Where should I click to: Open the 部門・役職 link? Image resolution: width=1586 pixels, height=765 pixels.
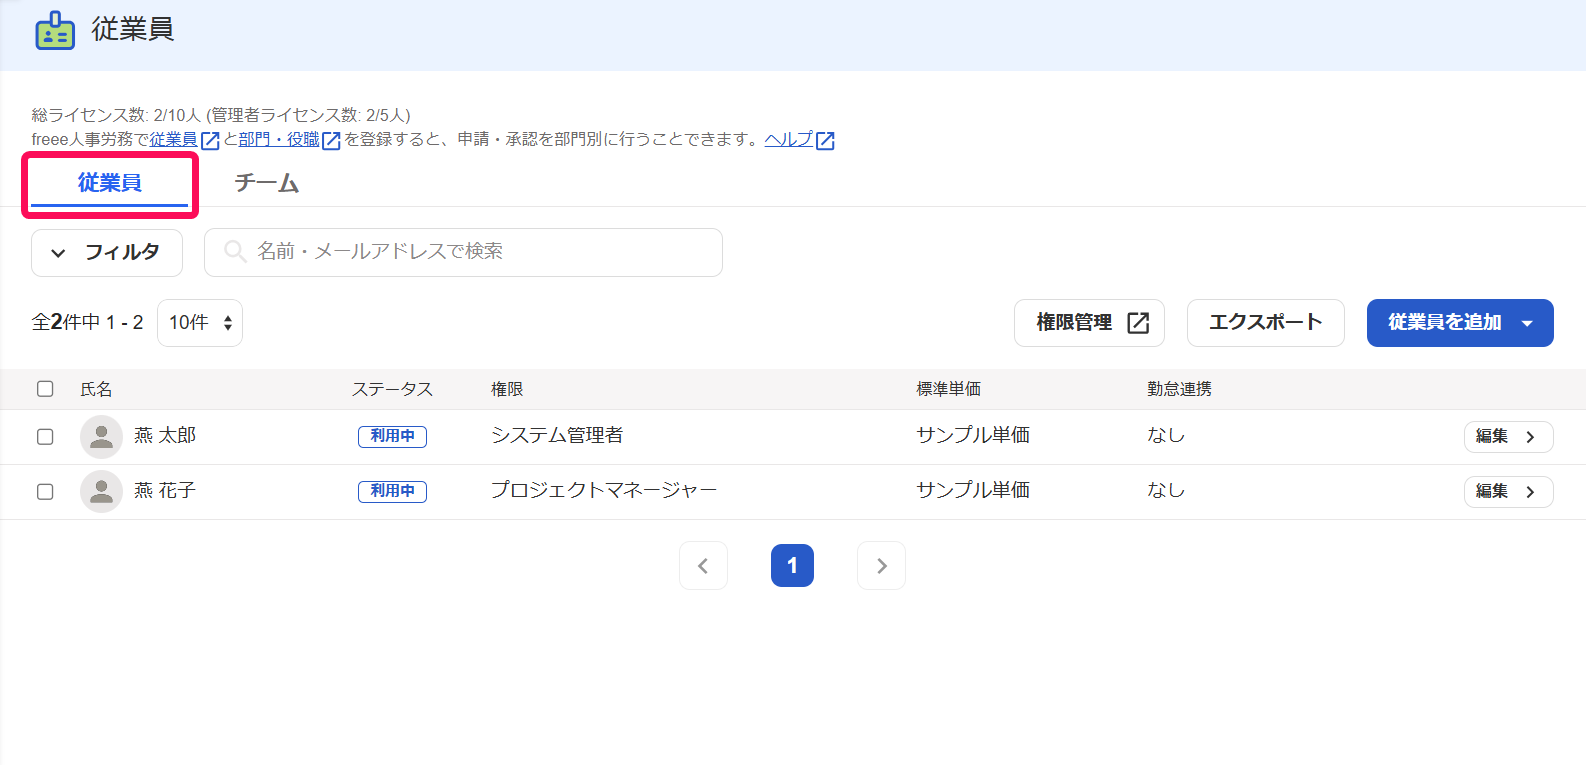279,140
